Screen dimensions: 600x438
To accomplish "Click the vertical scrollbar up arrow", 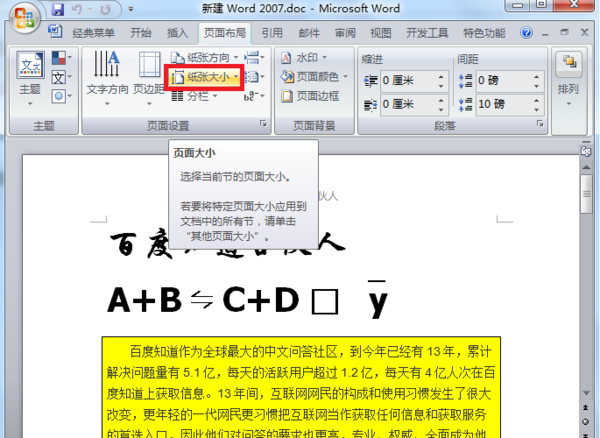I will click(586, 167).
